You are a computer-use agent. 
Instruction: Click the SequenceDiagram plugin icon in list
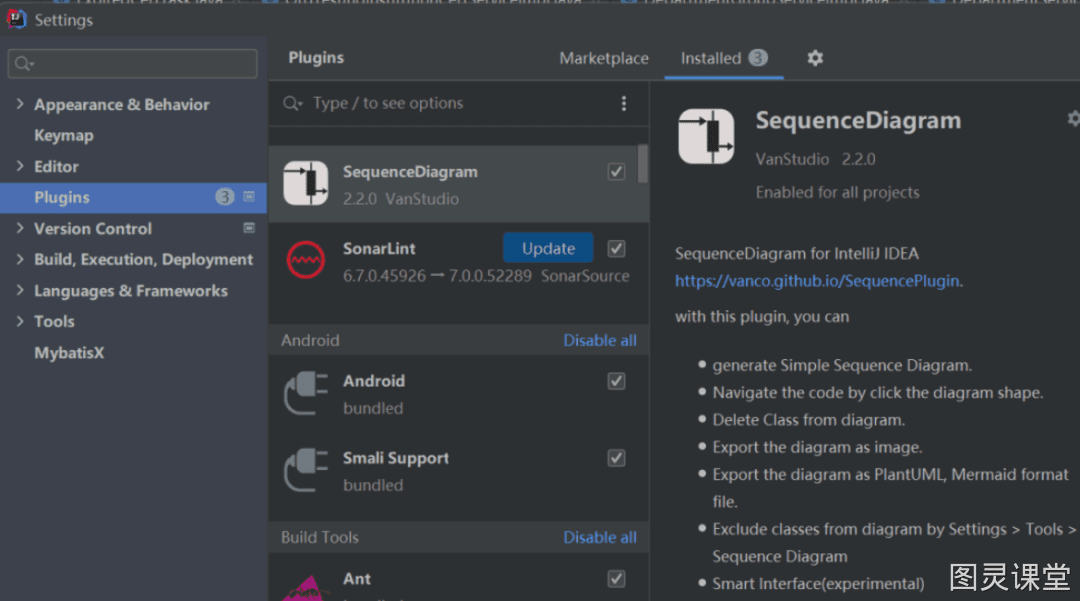(305, 183)
